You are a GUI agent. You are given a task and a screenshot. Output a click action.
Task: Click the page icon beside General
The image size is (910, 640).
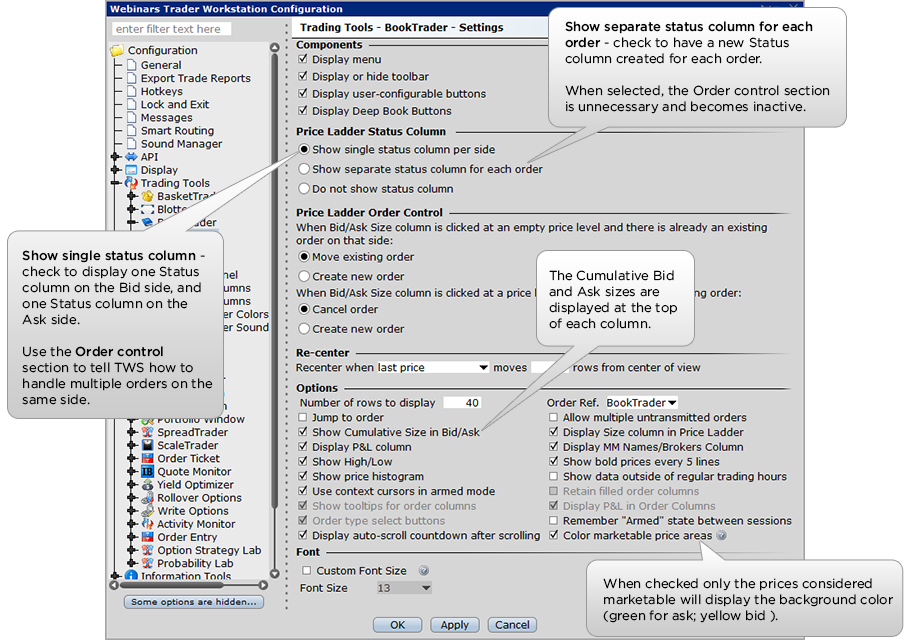[x=131, y=65]
